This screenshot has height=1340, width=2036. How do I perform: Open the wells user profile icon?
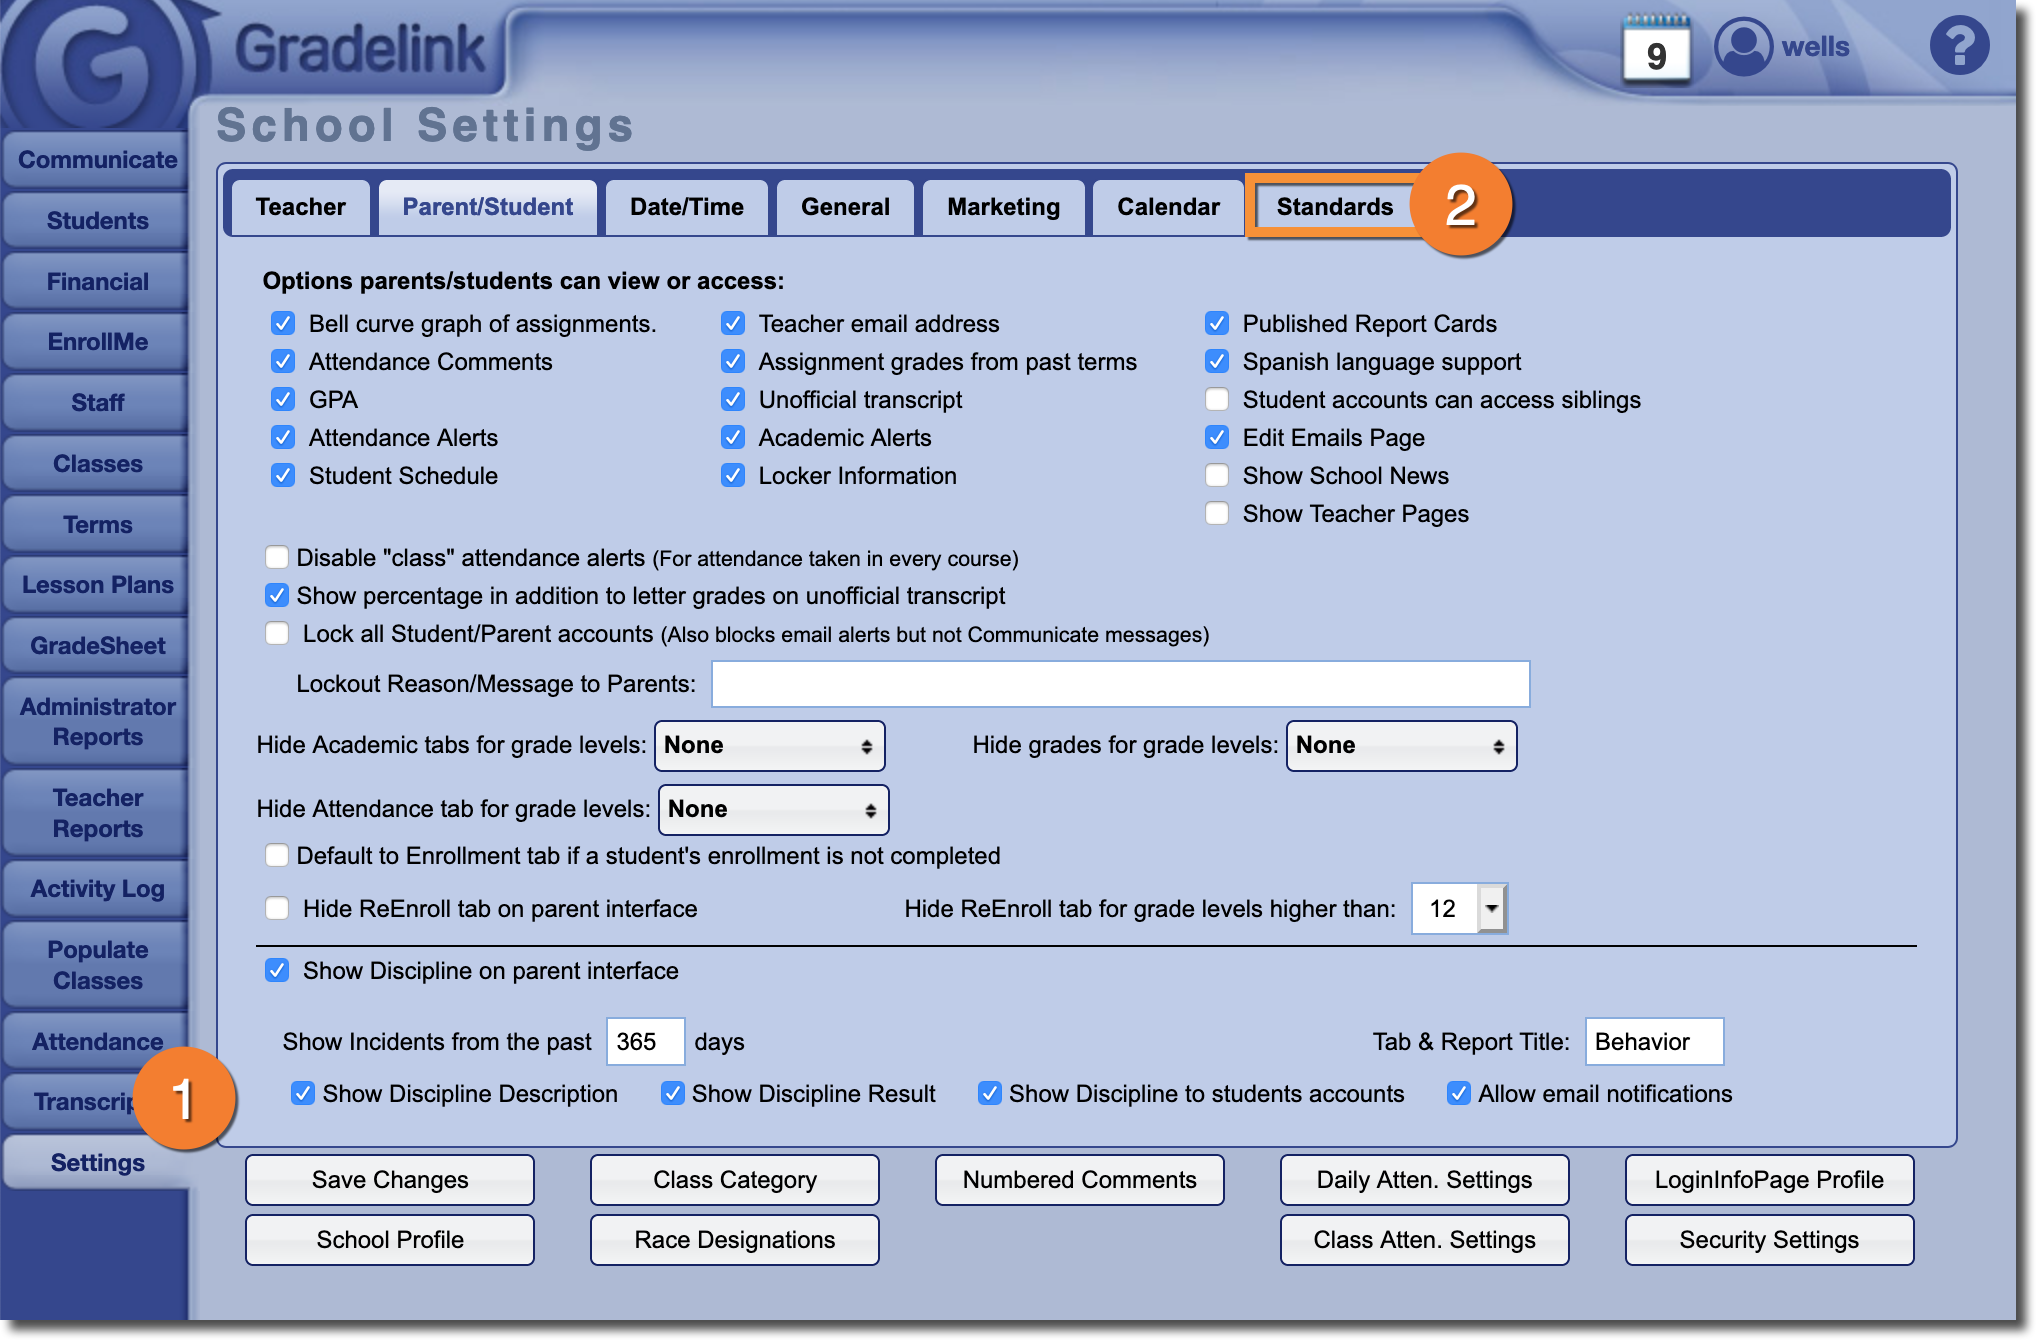click(1743, 46)
